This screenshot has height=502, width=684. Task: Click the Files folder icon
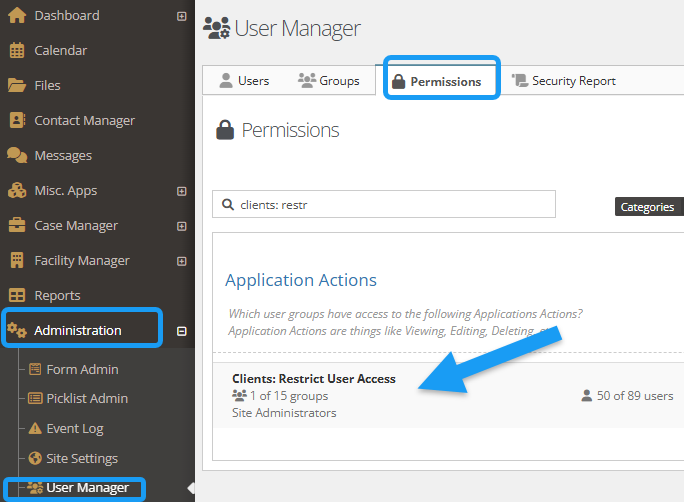click(x=16, y=85)
